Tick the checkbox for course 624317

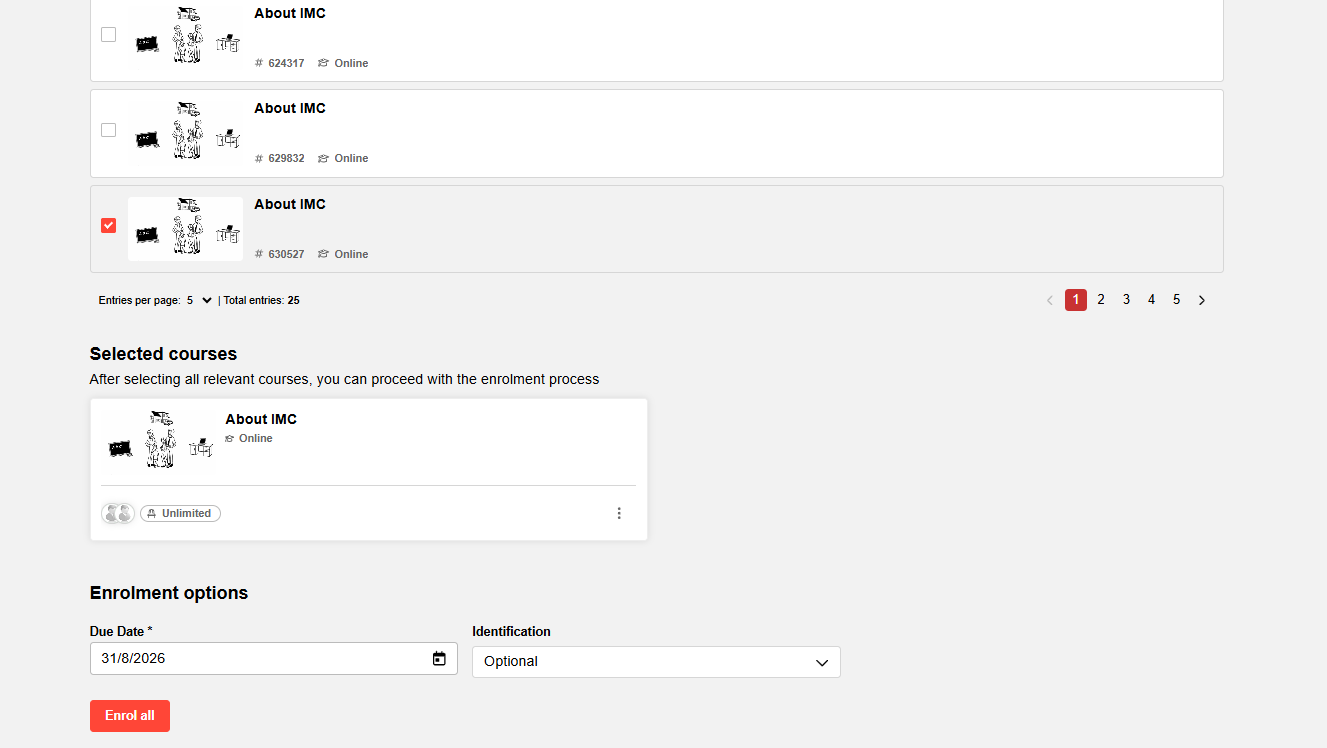point(108,35)
